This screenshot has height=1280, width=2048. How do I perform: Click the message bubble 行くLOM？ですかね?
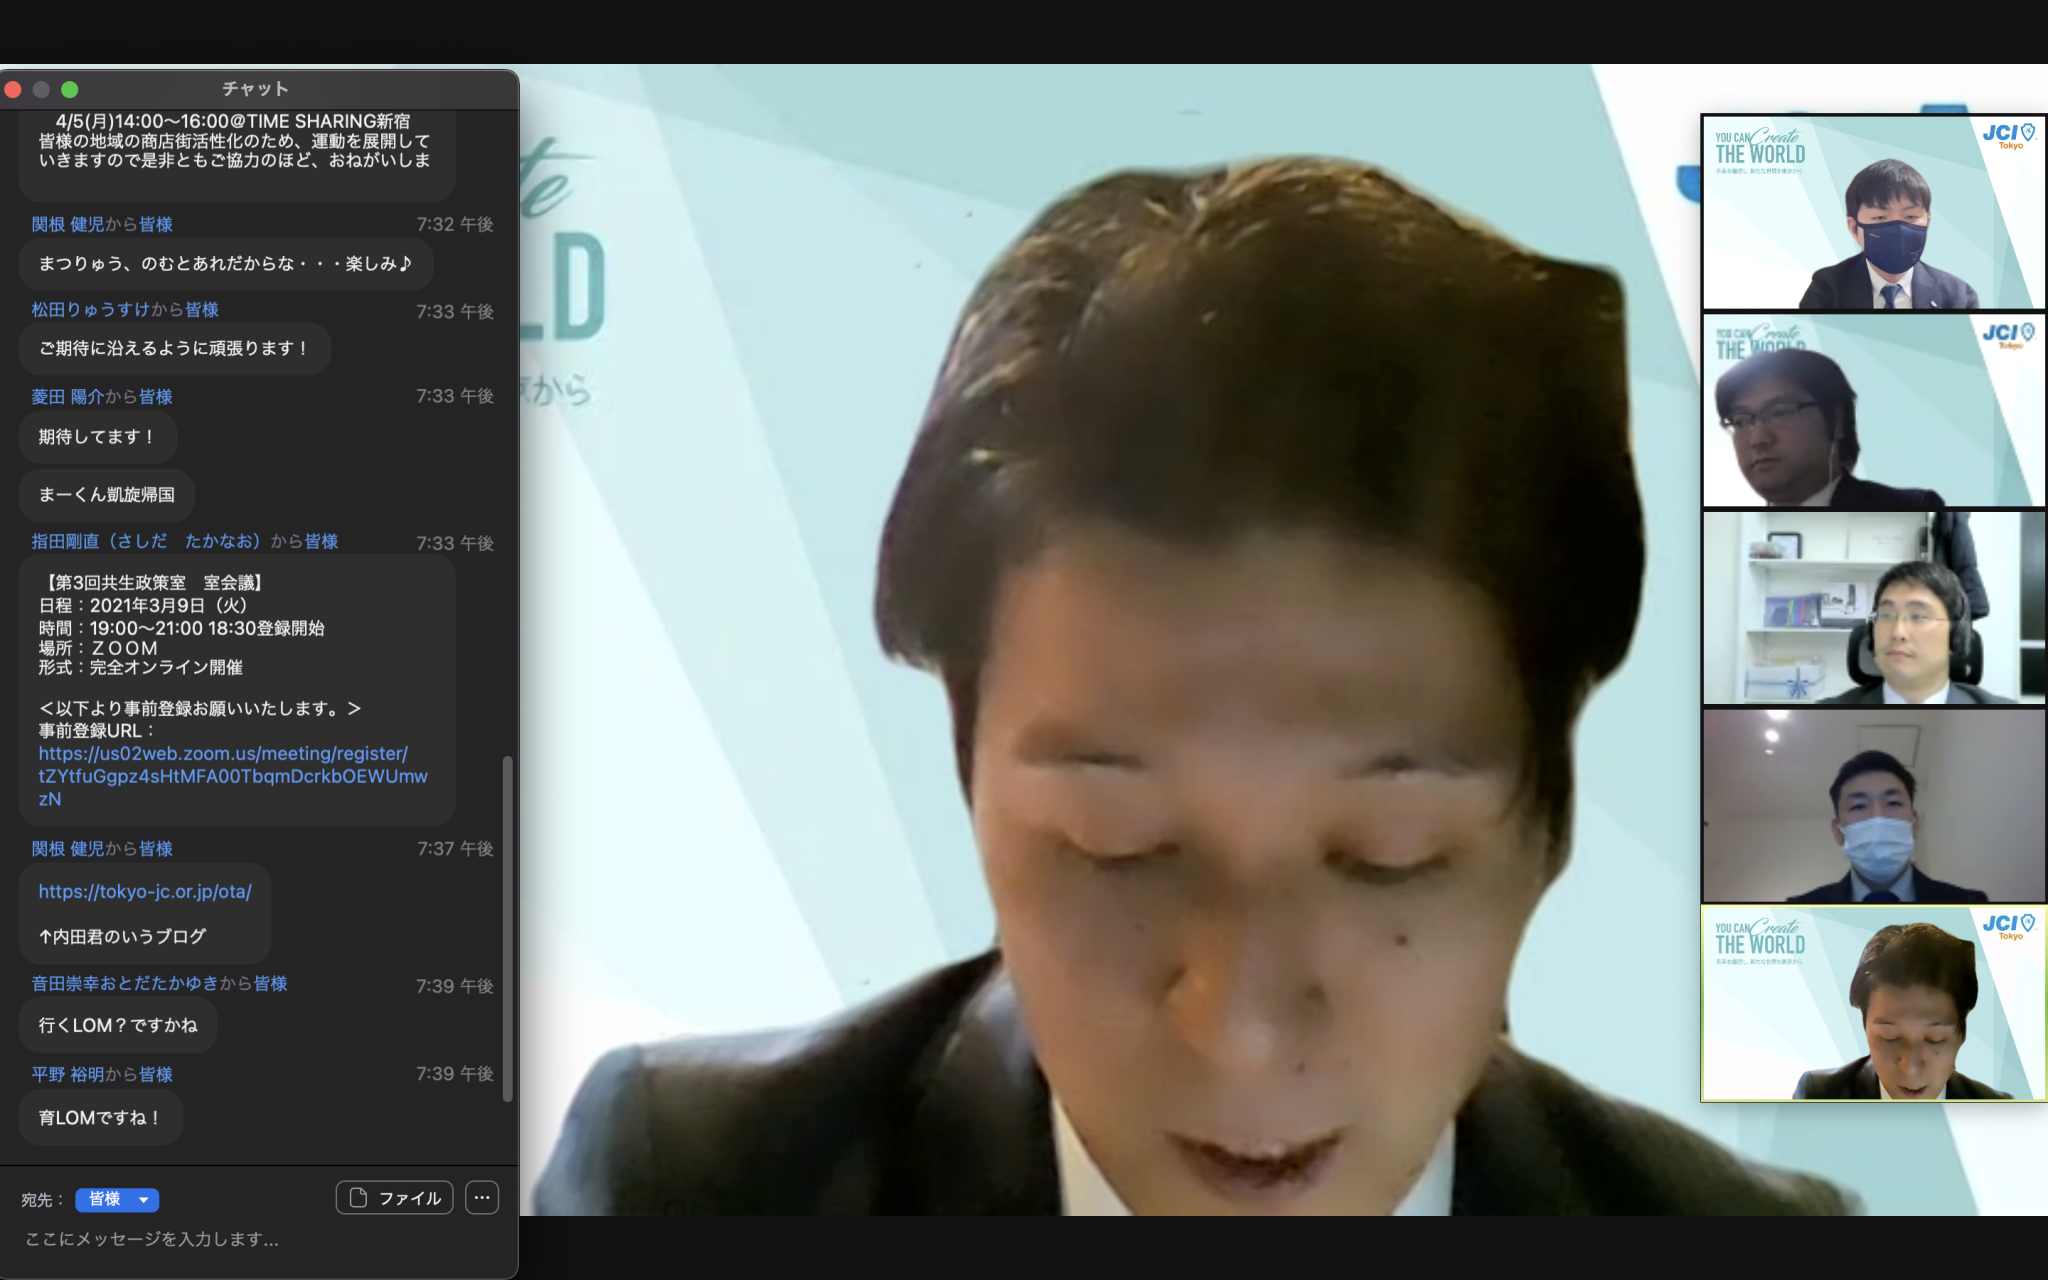point(118,1025)
